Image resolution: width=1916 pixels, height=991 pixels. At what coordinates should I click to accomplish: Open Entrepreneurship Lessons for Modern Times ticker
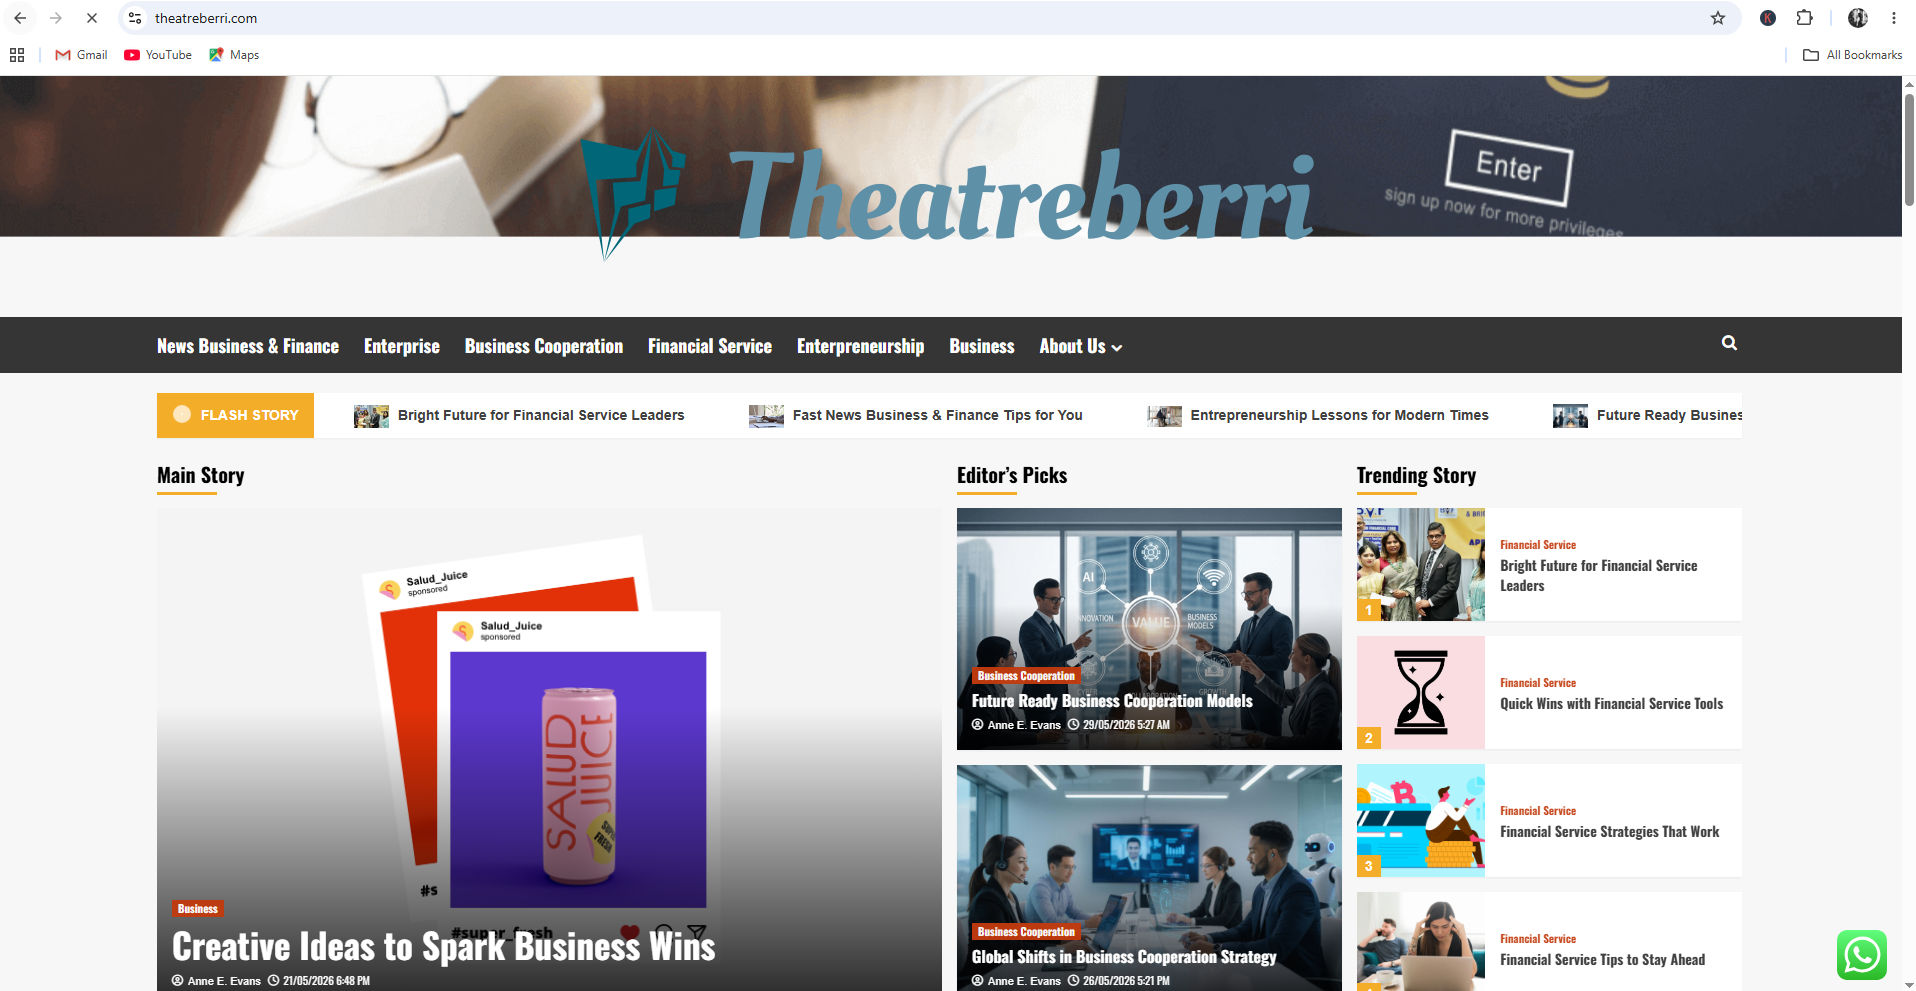tap(1339, 415)
